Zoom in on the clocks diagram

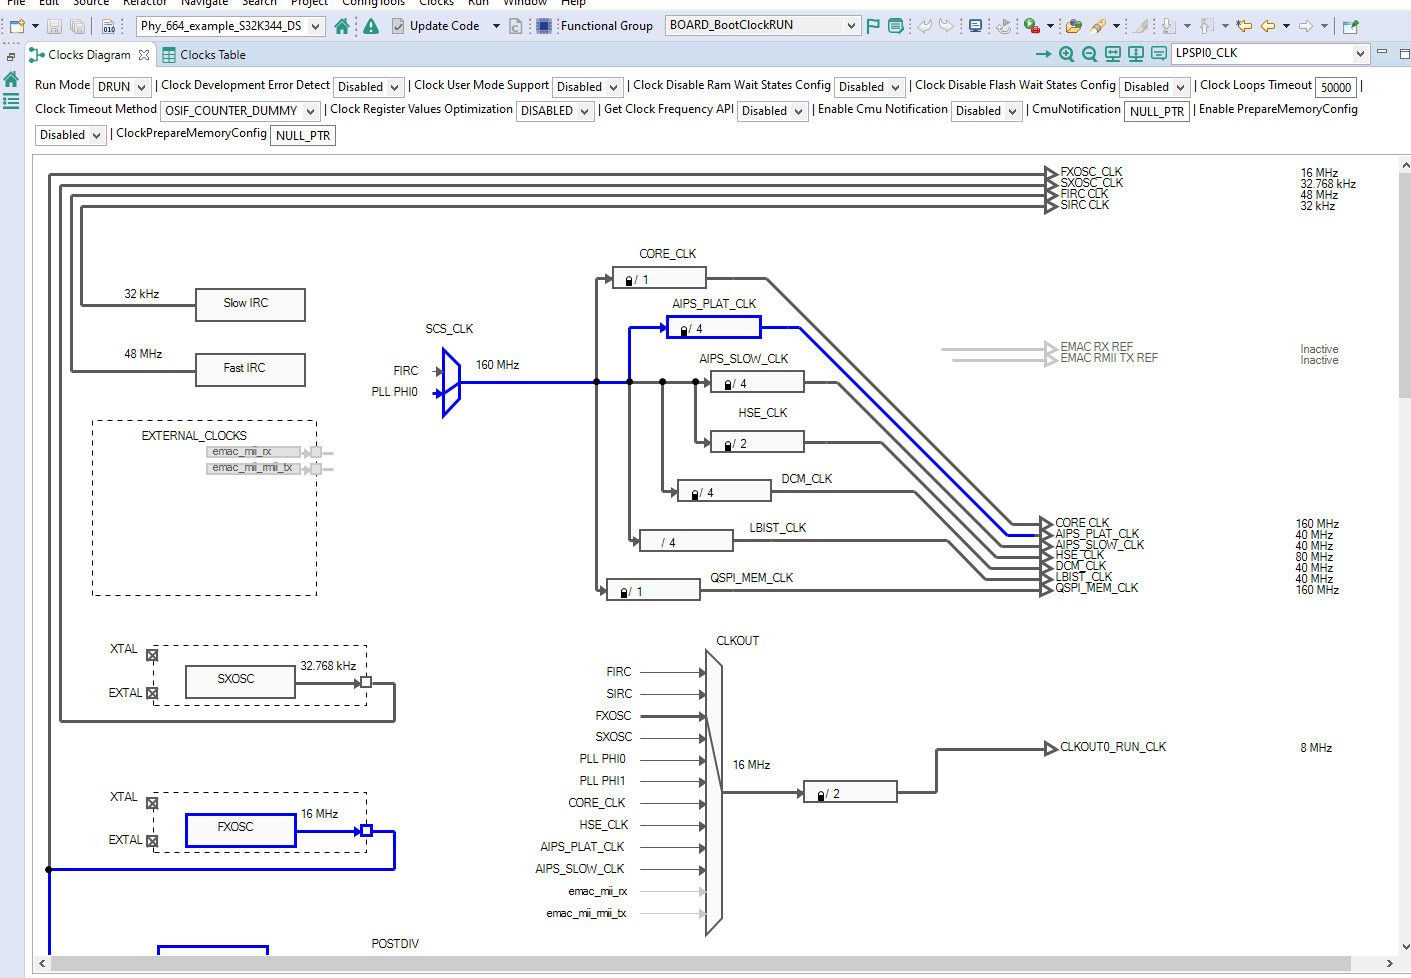point(1066,54)
